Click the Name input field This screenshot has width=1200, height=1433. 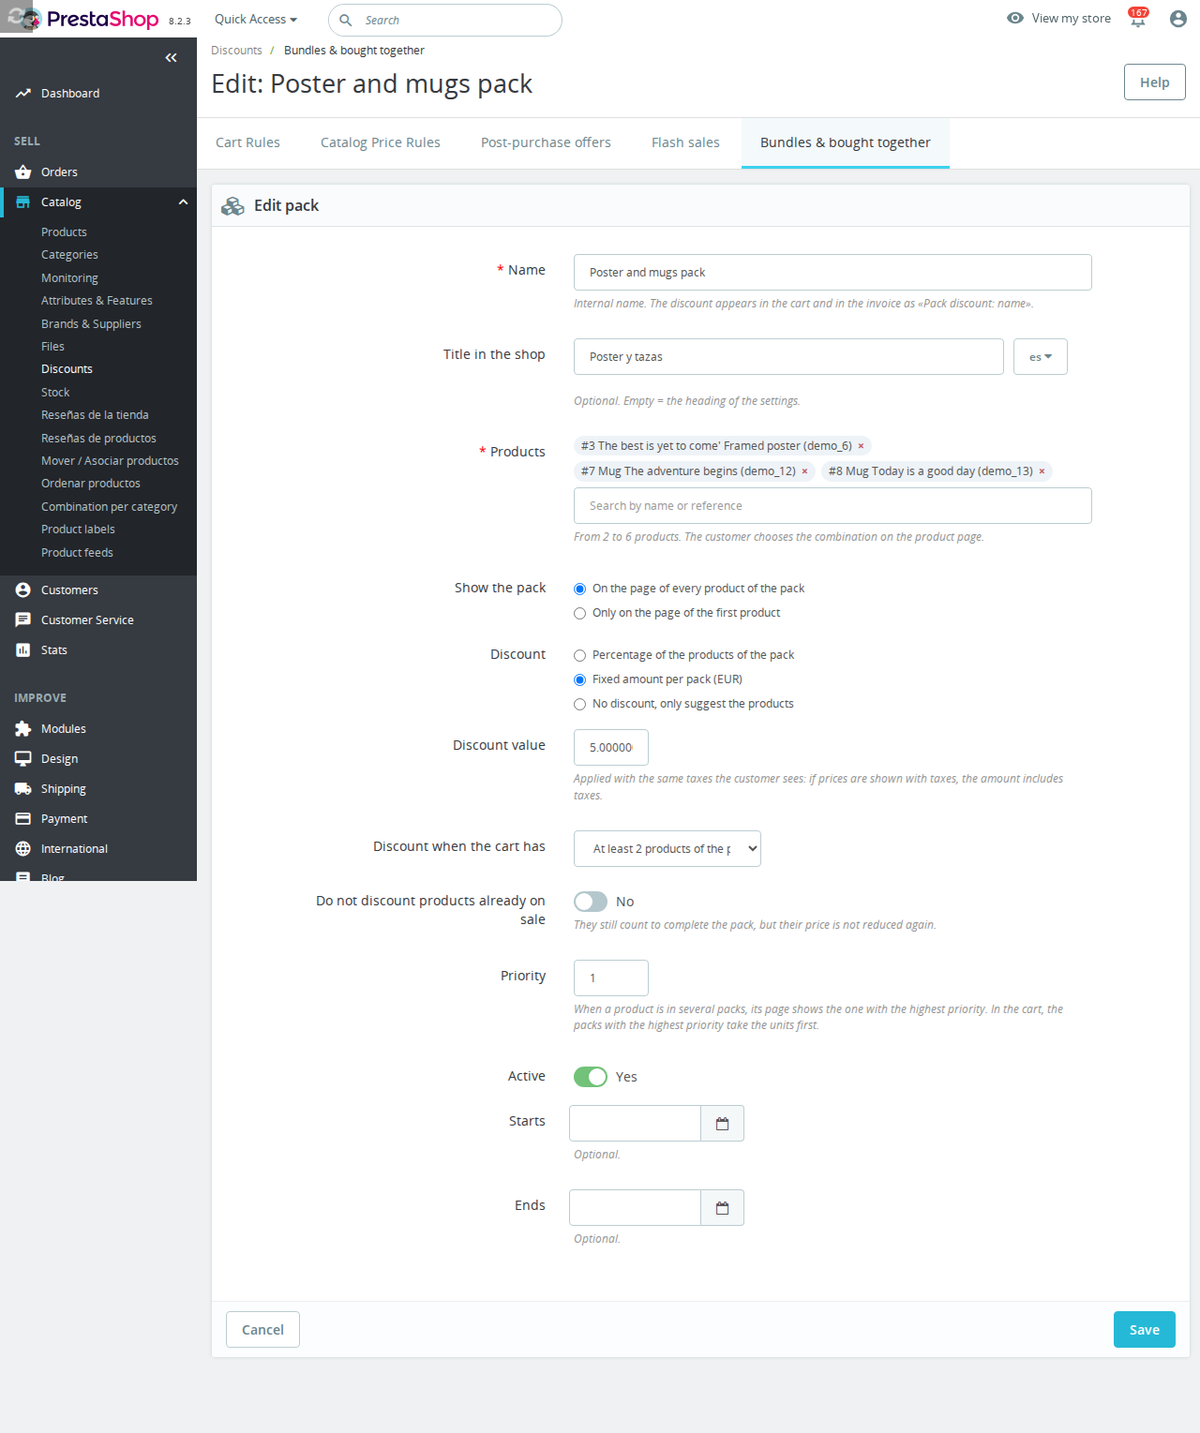tap(832, 273)
